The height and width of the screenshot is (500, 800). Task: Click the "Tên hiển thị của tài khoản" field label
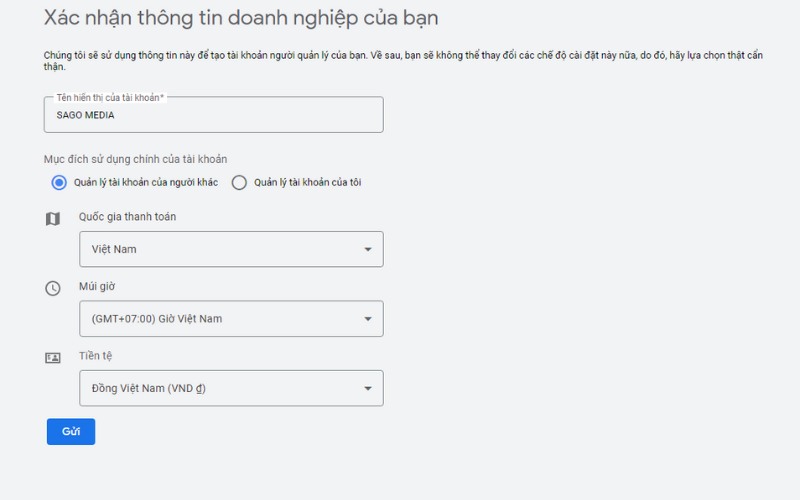109,97
